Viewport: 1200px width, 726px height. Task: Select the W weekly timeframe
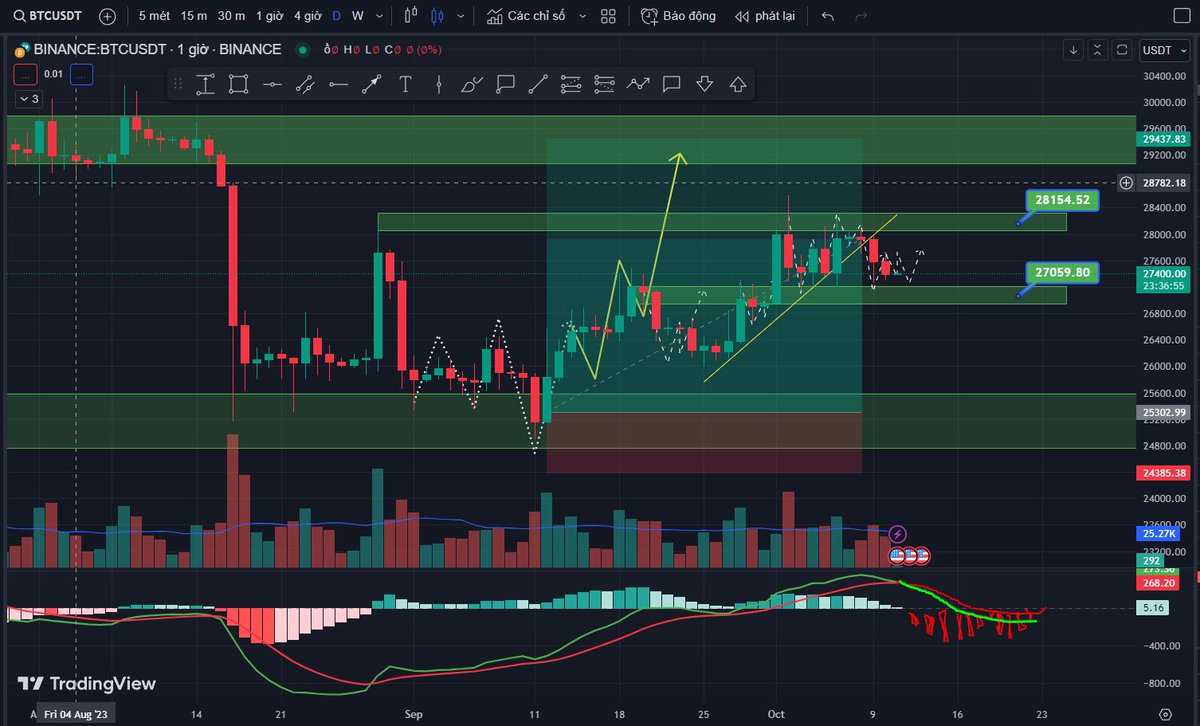(357, 16)
